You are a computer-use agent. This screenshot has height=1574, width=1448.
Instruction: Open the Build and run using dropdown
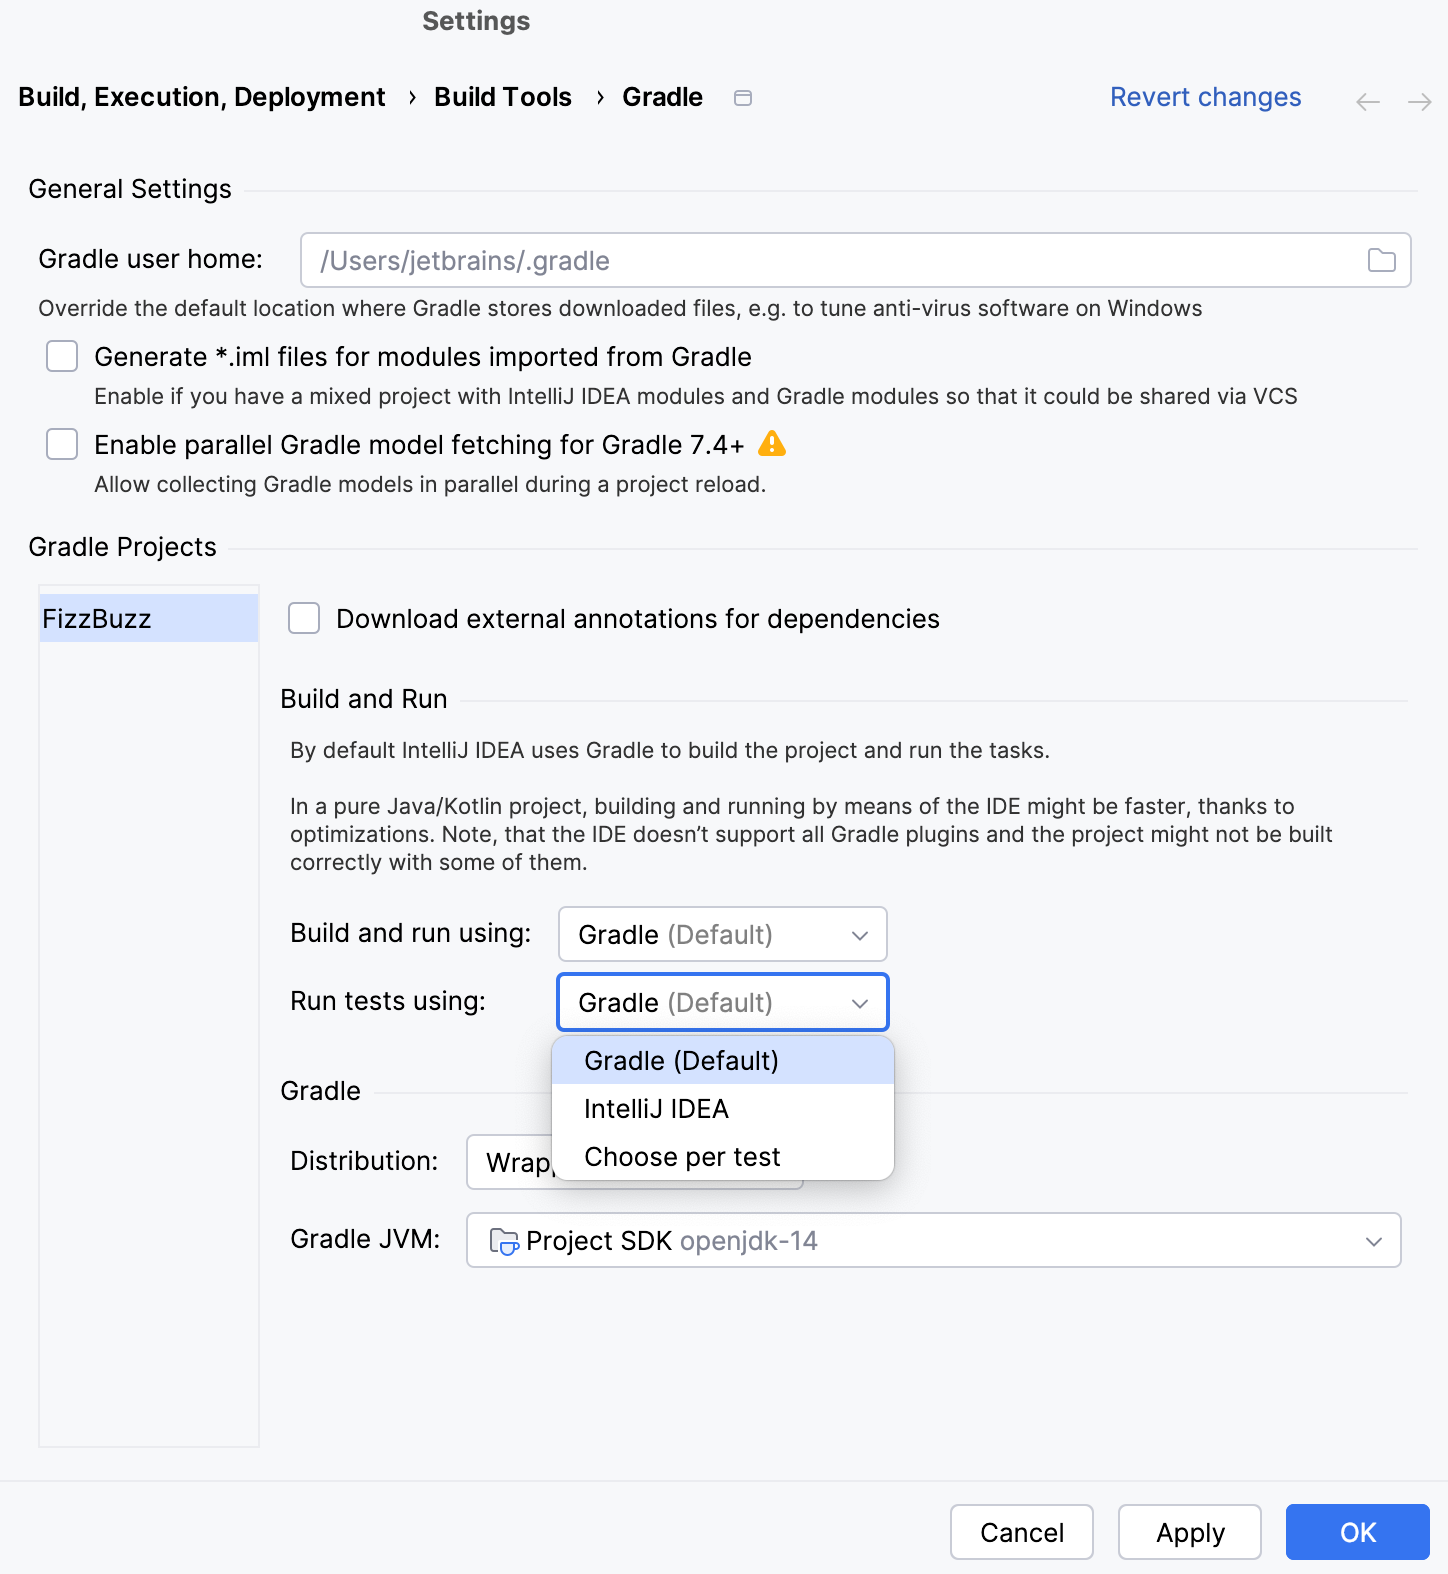tap(721, 934)
